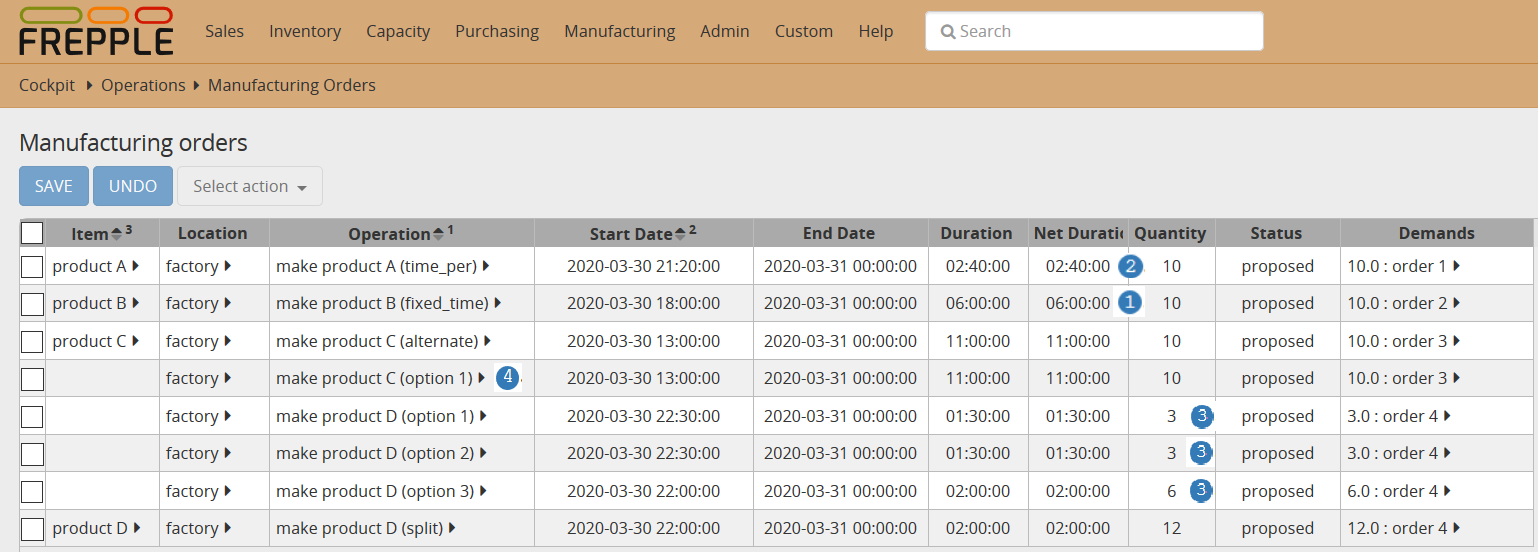Click the arrow beside make product B (fixed_time)
The height and width of the screenshot is (552, 1538).
(498, 303)
